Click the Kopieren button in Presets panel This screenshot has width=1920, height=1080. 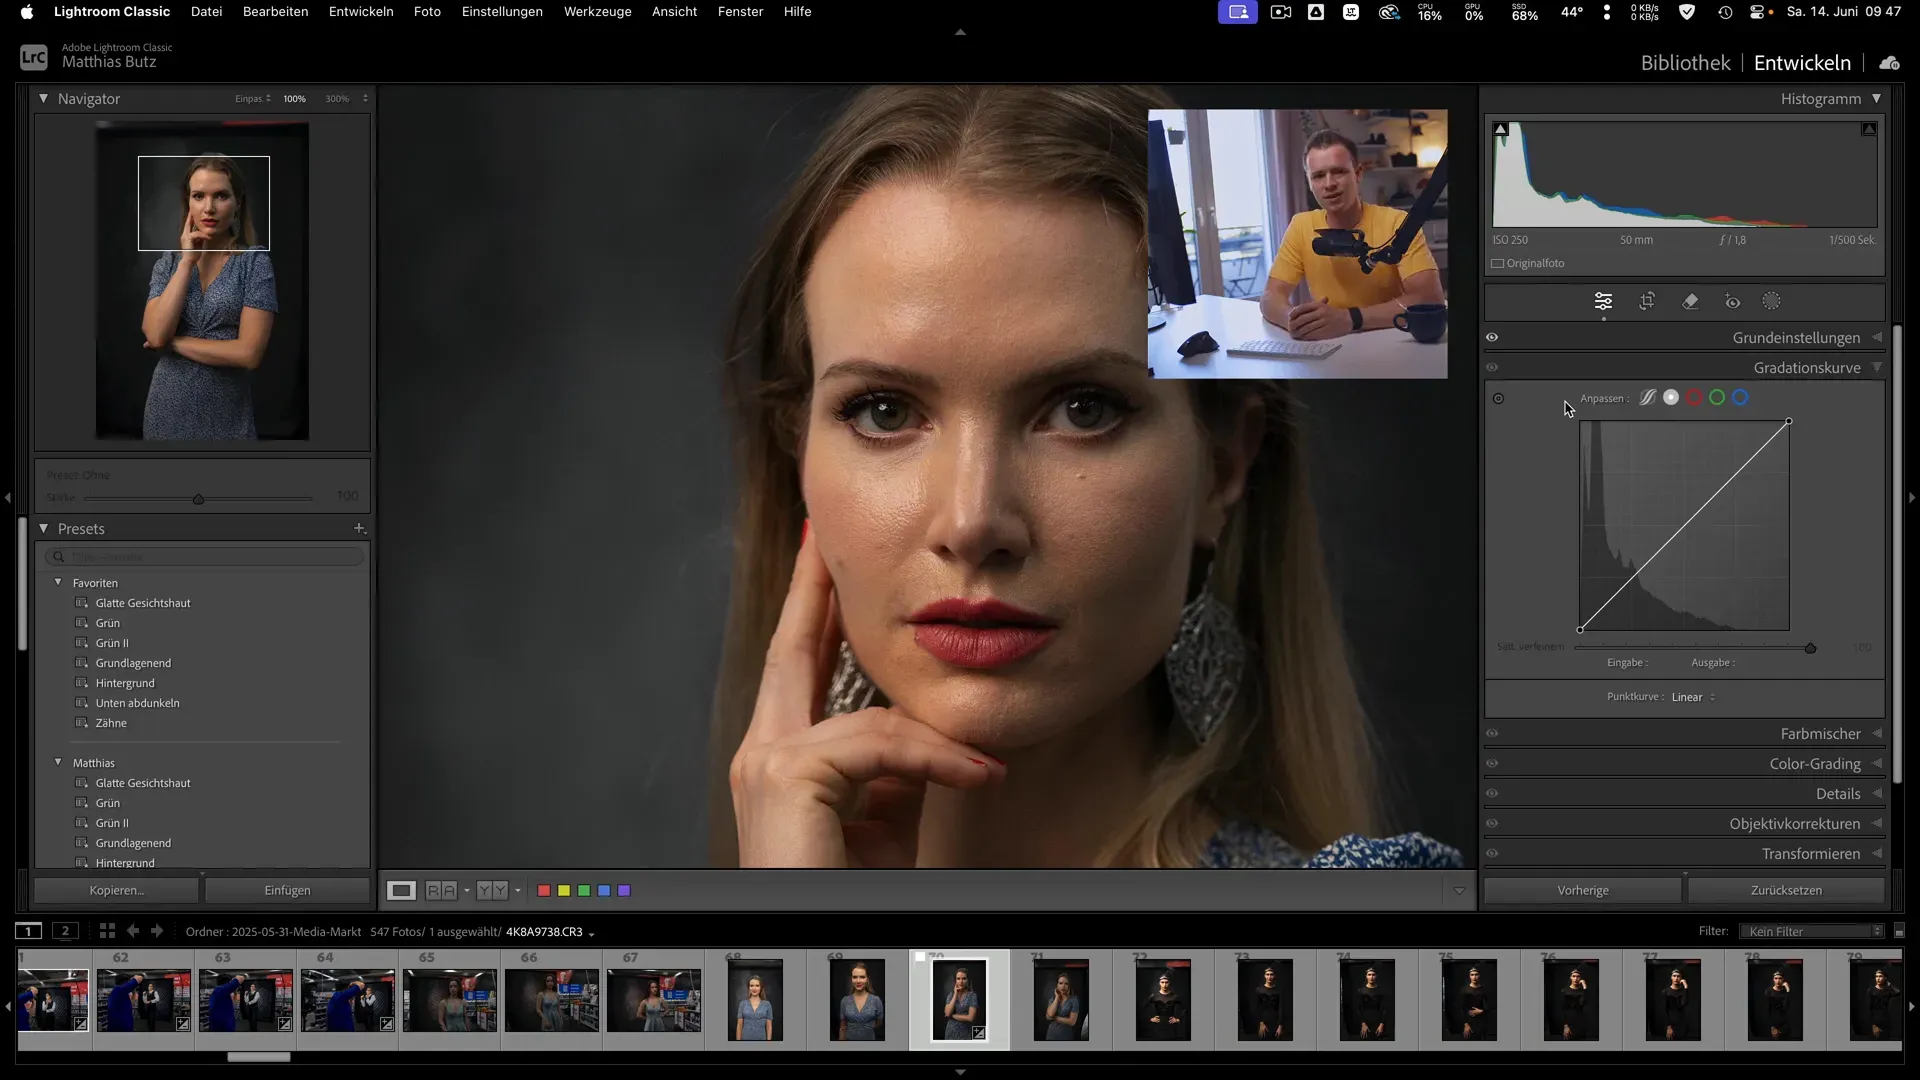115,889
